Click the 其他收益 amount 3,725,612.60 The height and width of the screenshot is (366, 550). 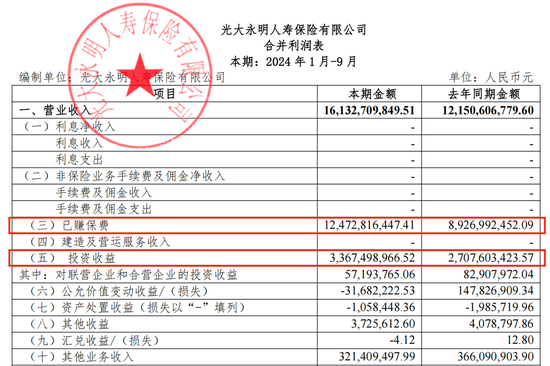click(x=383, y=324)
